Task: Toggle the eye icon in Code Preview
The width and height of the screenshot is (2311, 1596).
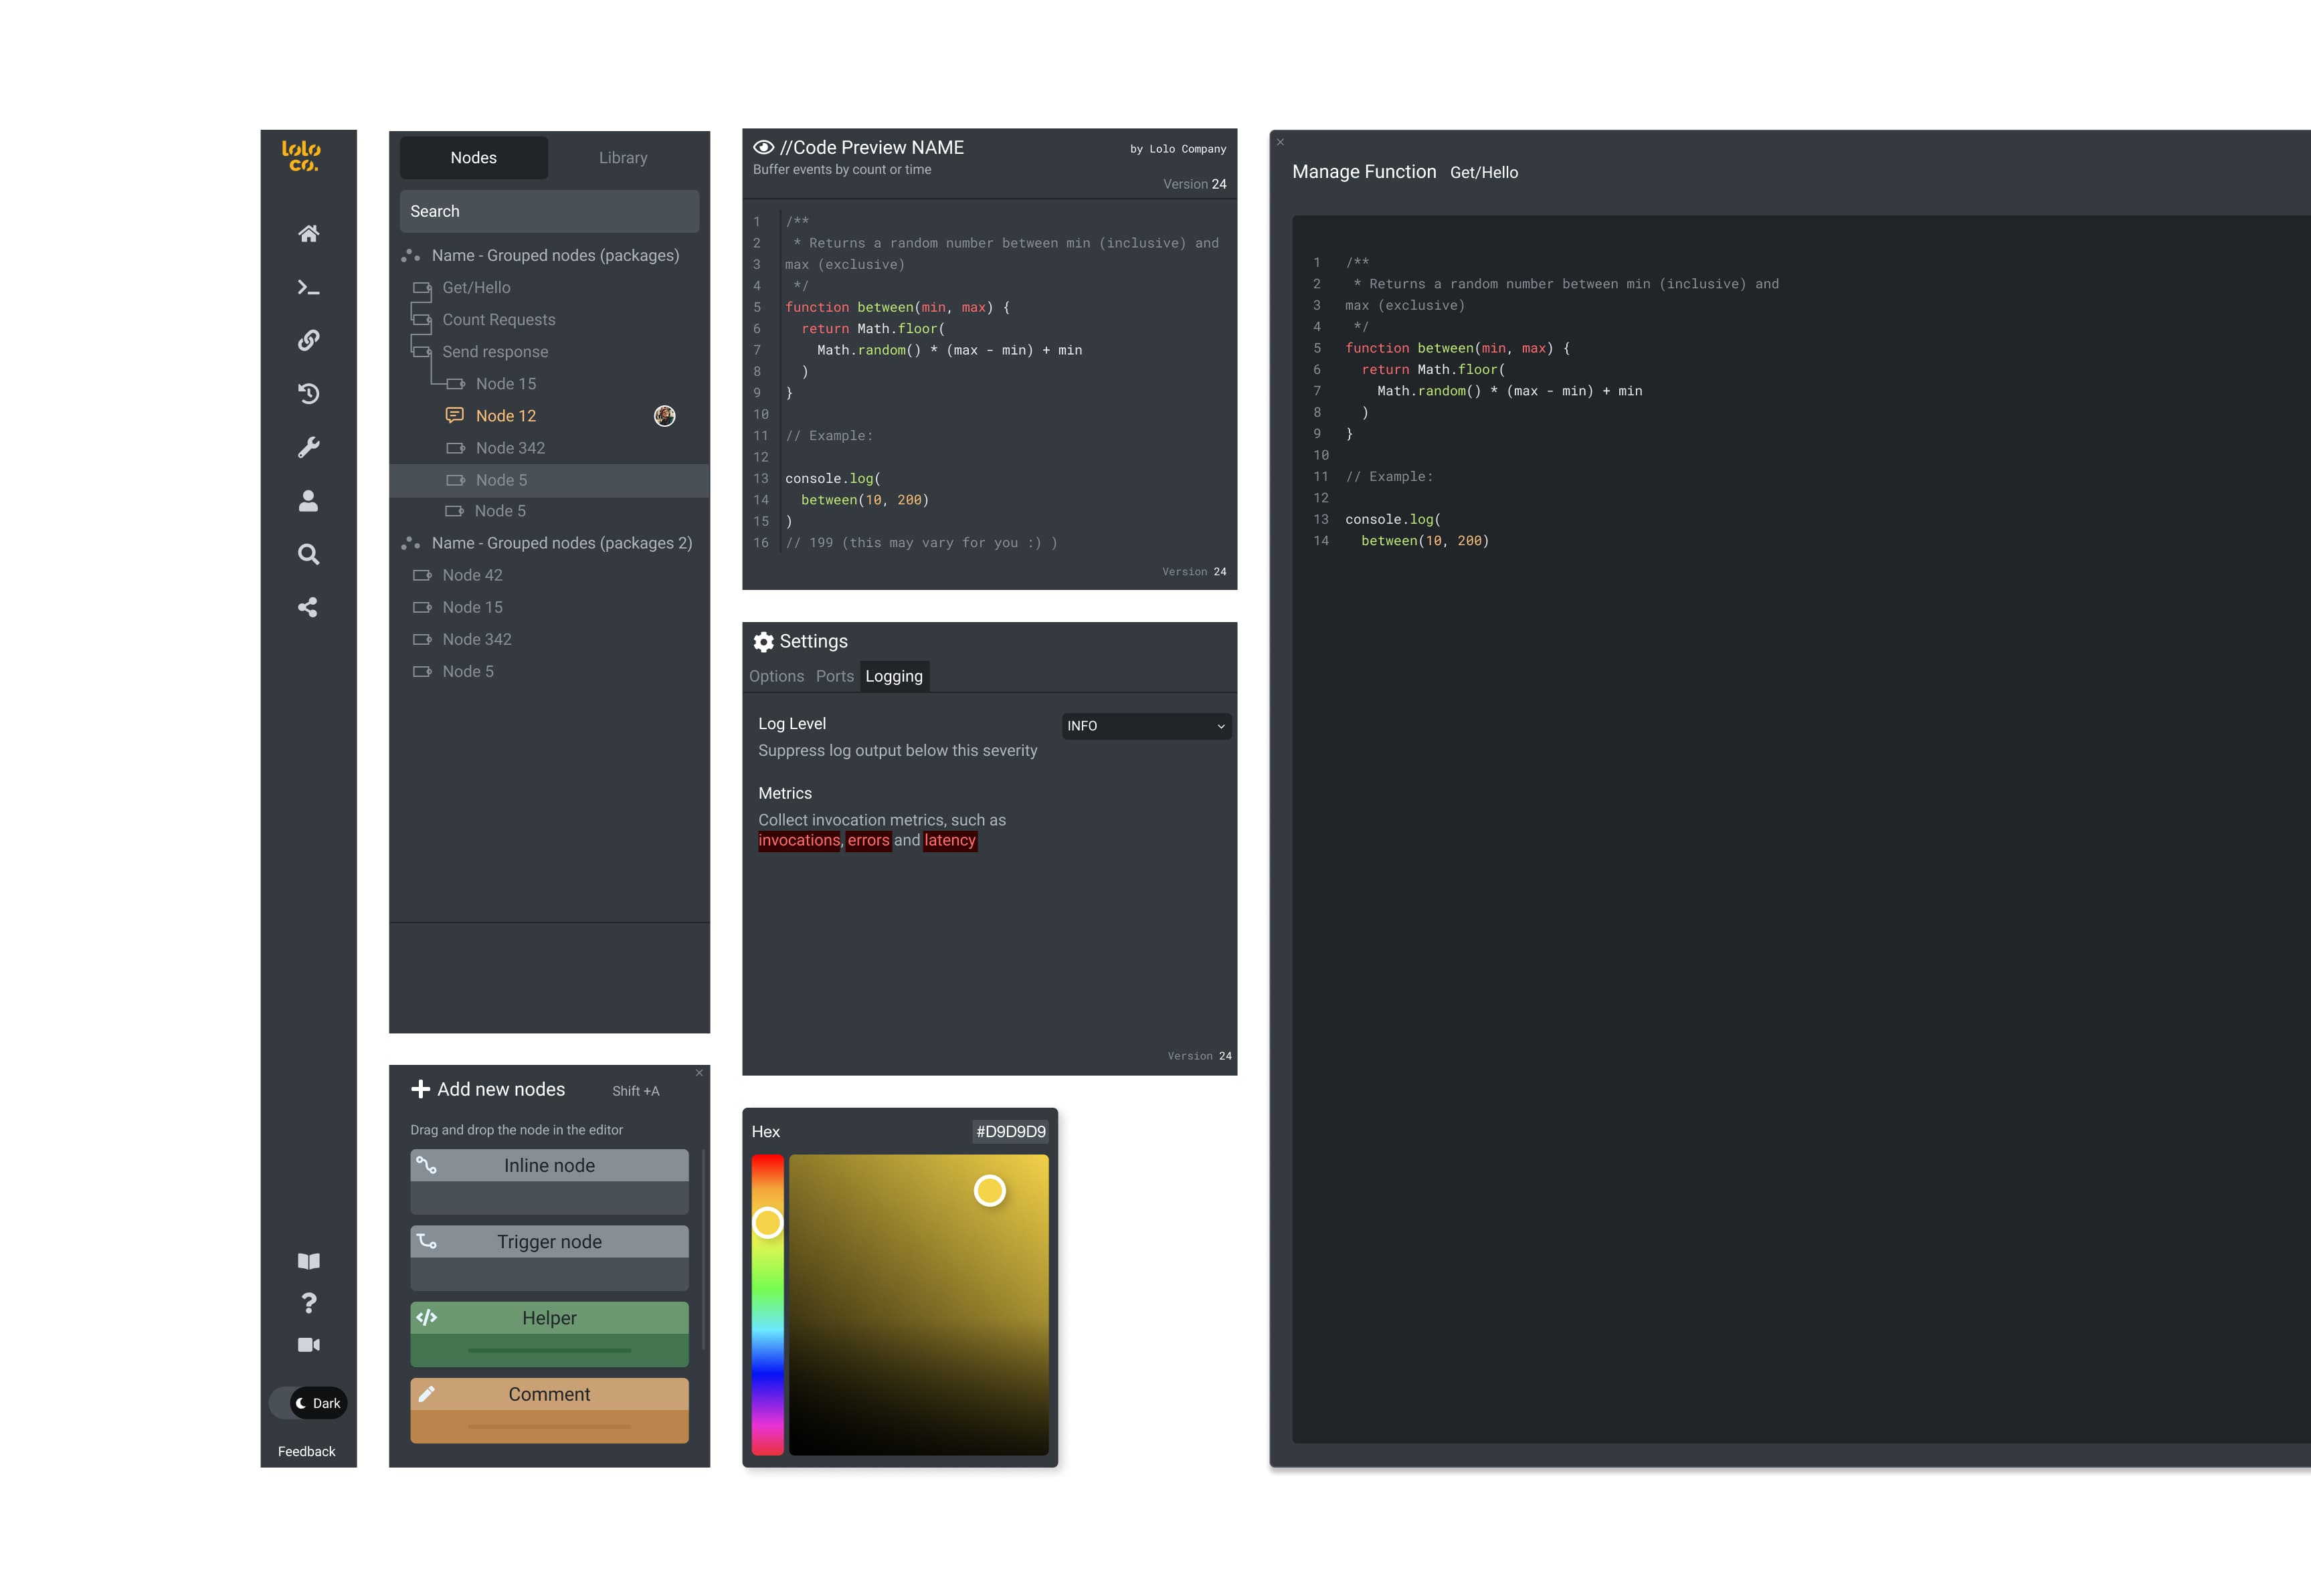Action: point(764,147)
